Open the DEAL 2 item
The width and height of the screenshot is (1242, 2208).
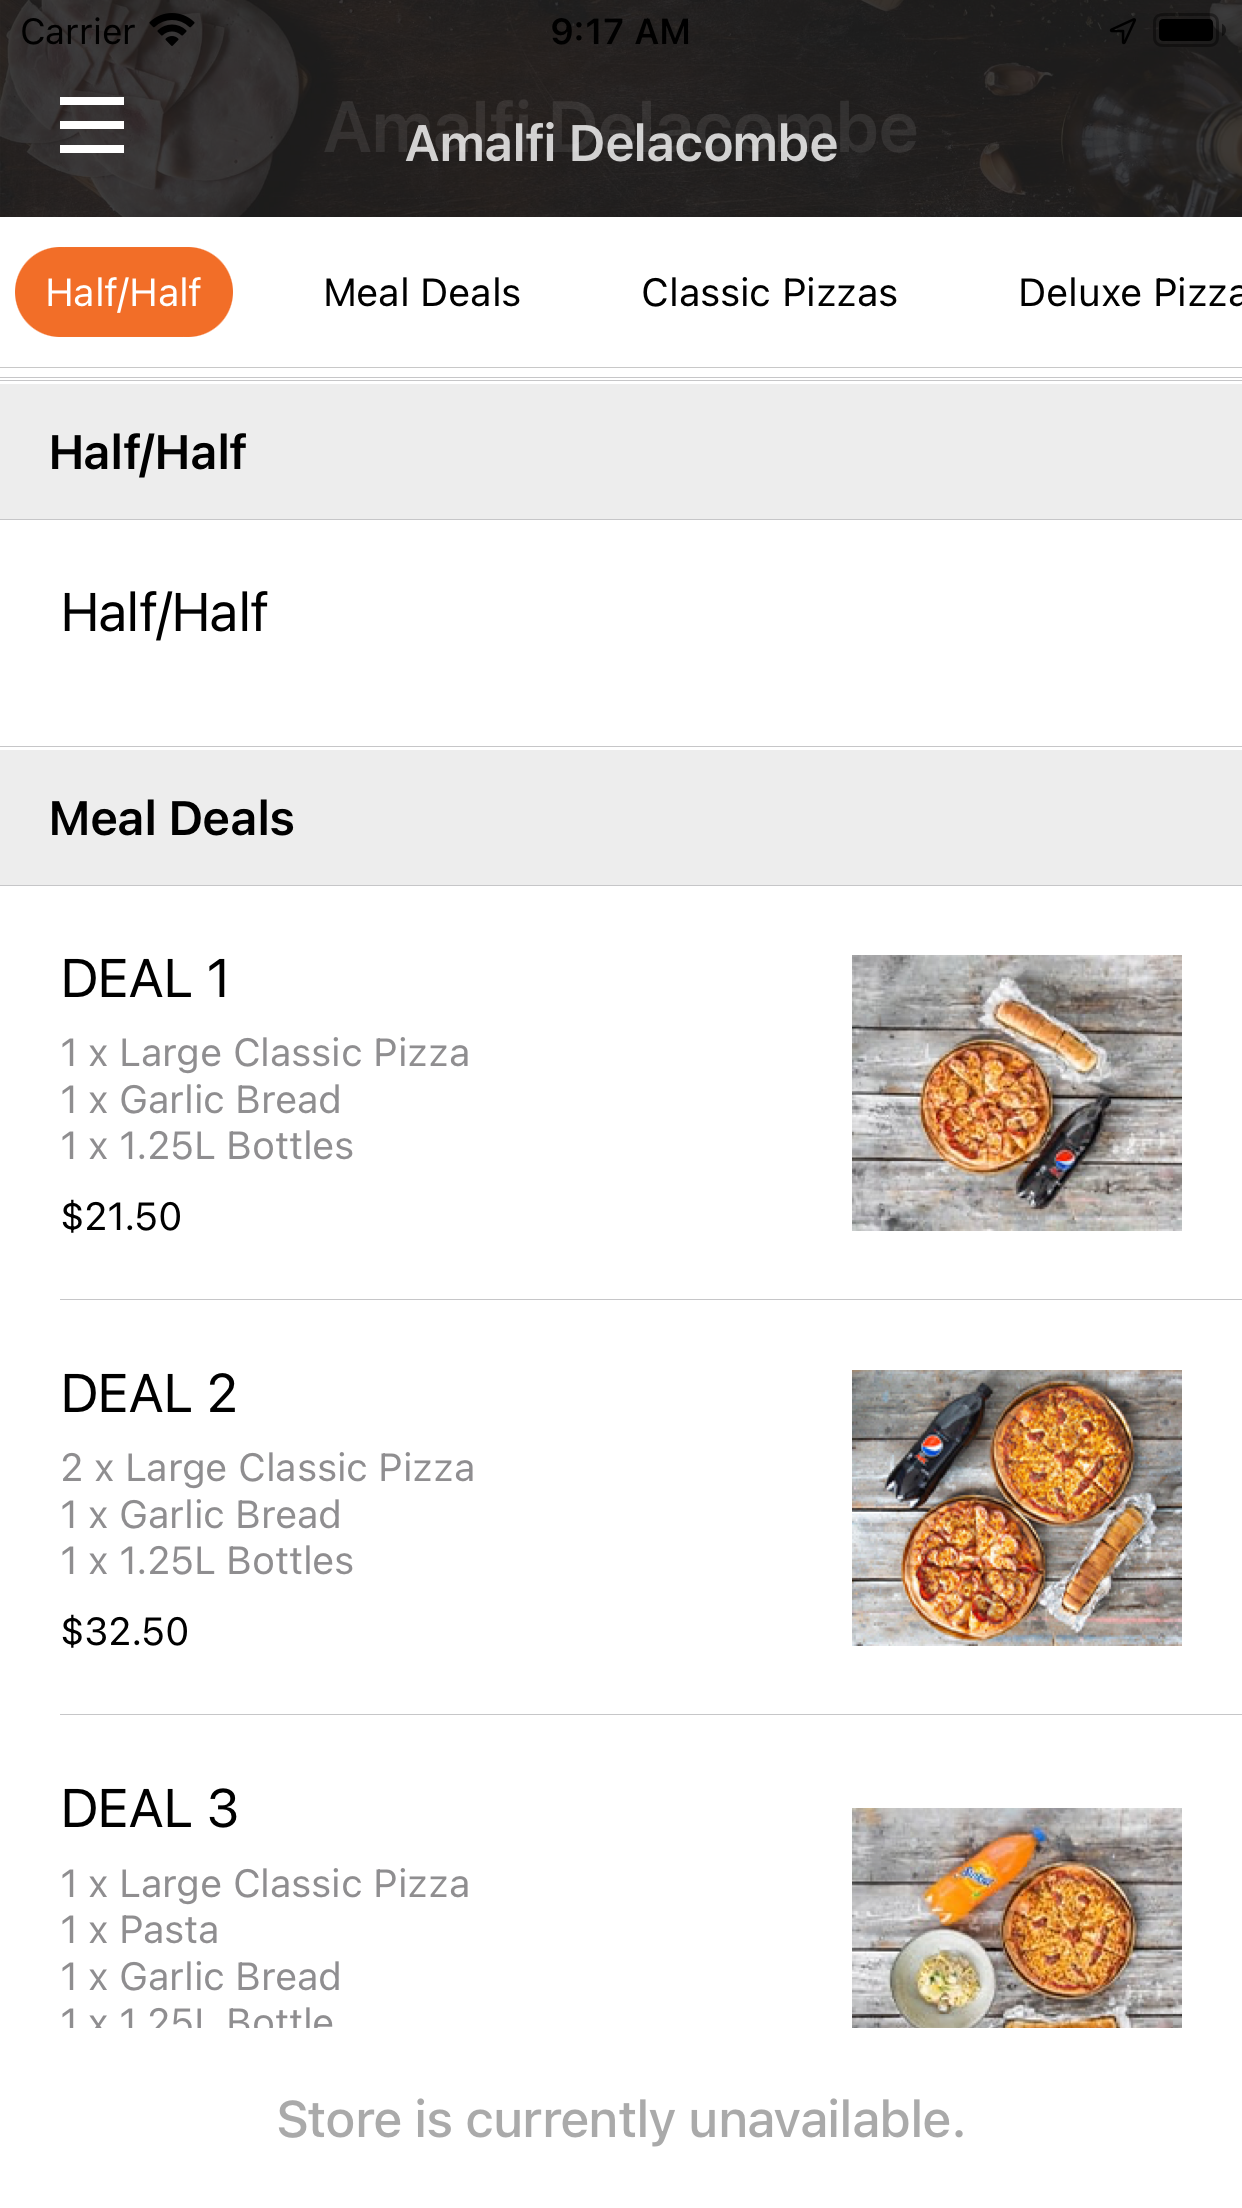pos(621,1508)
